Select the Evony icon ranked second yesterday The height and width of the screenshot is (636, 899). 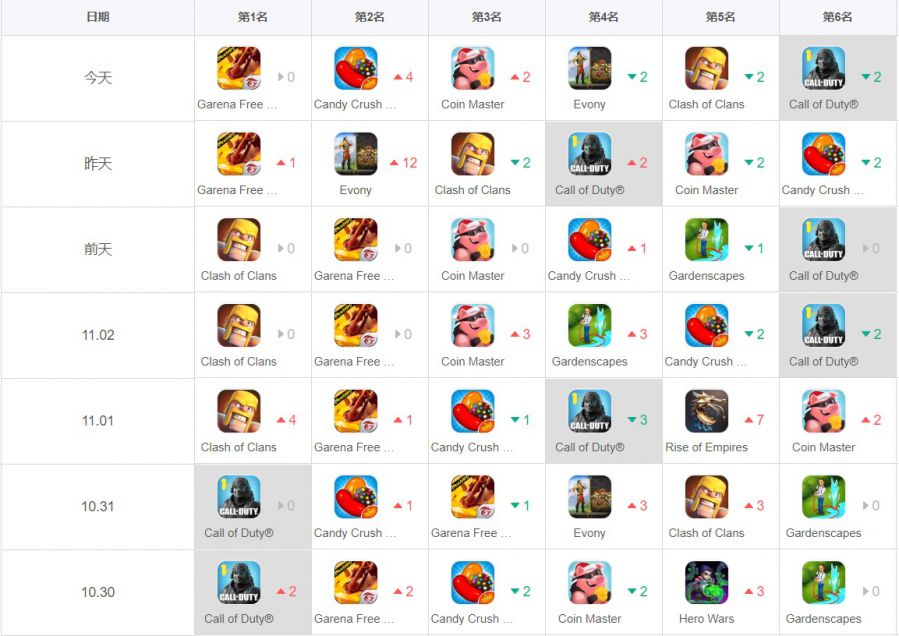pos(355,154)
